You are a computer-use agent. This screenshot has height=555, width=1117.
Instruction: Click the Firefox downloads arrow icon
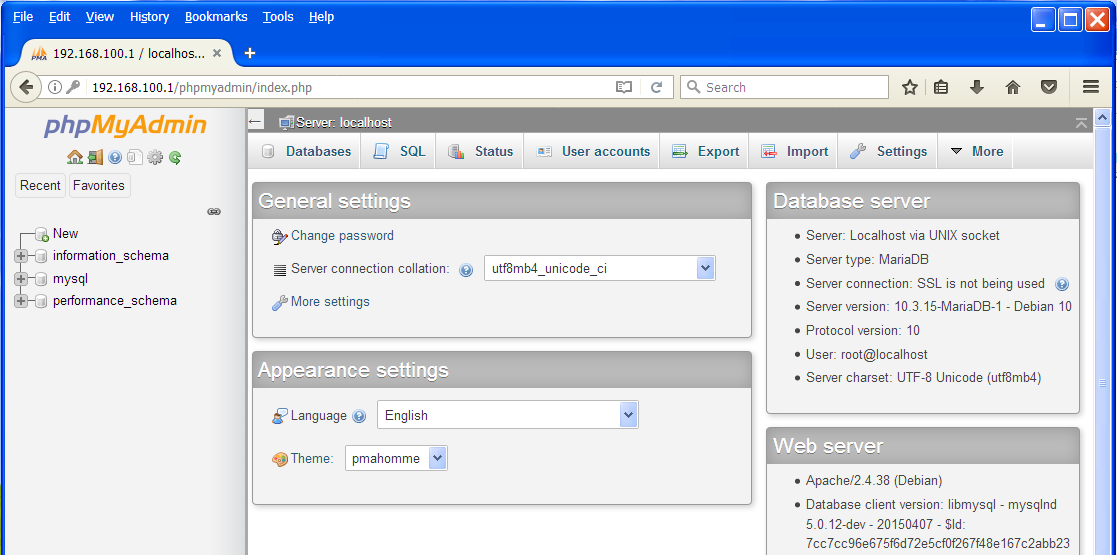click(x=977, y=87)
